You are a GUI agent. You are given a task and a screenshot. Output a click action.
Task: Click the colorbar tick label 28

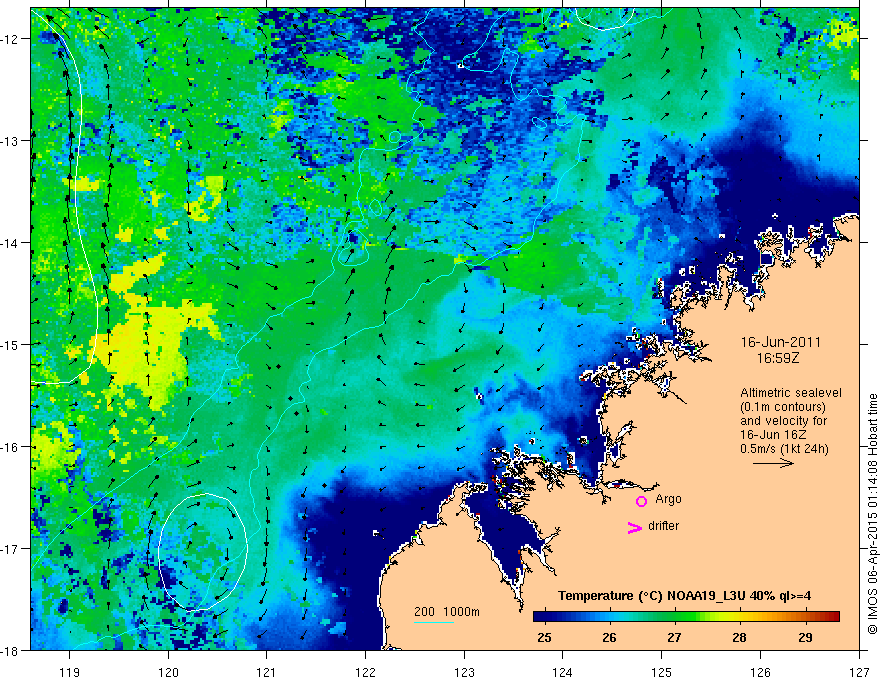pos(740,637)
